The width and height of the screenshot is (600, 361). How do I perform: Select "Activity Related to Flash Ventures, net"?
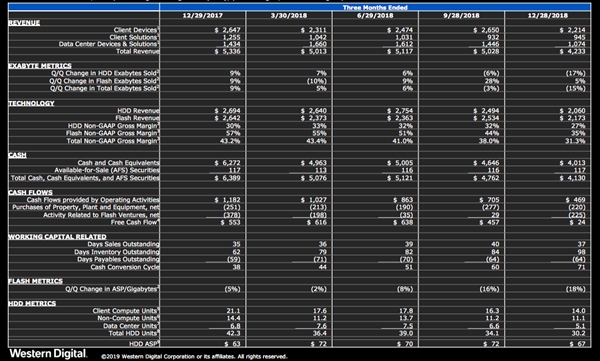[101, 215]
